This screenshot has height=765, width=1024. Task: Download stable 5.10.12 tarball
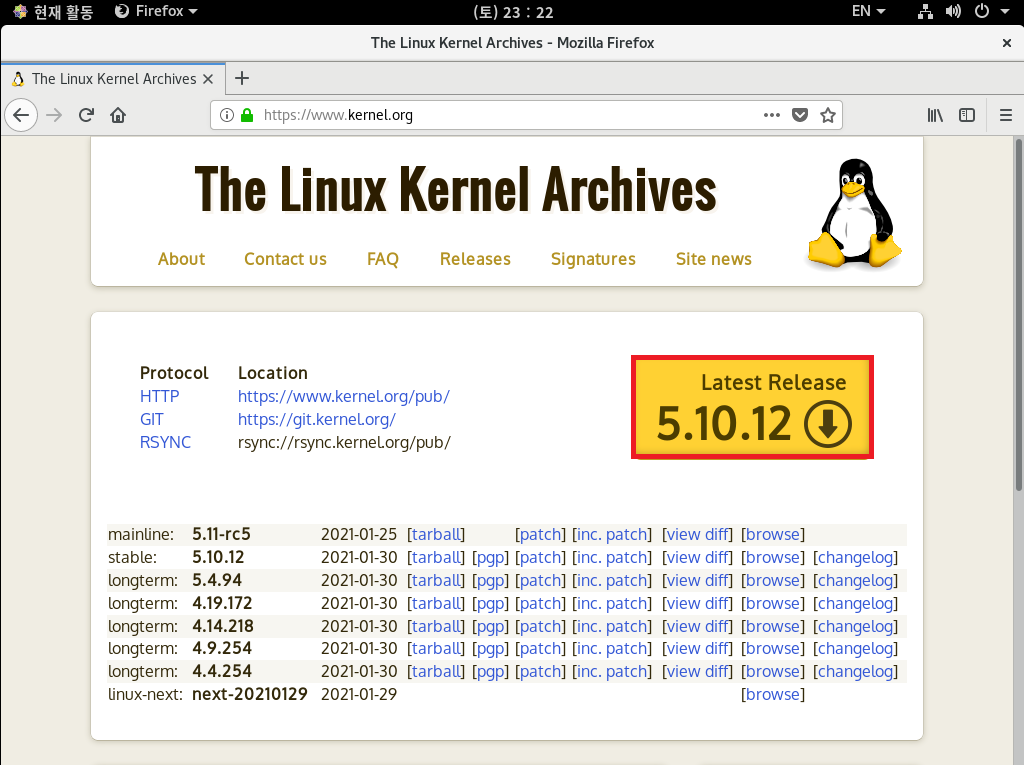tap(436, 557)
